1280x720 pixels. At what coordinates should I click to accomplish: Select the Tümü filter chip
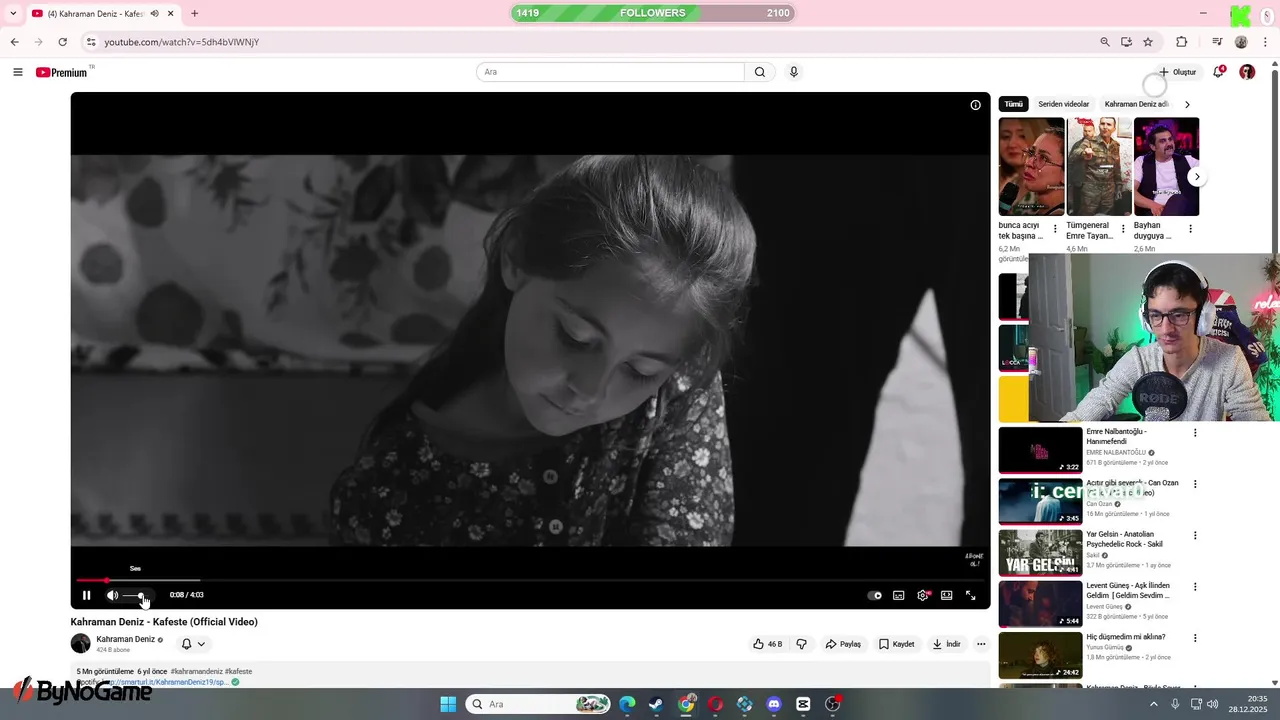1013,104
